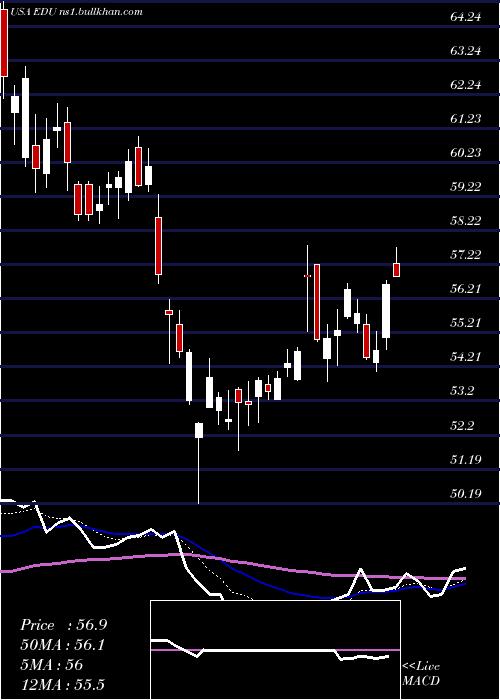This screenshot has height=700, width=500.
Task: Click the 59.22 price axis label
Action: click(466, 187)
